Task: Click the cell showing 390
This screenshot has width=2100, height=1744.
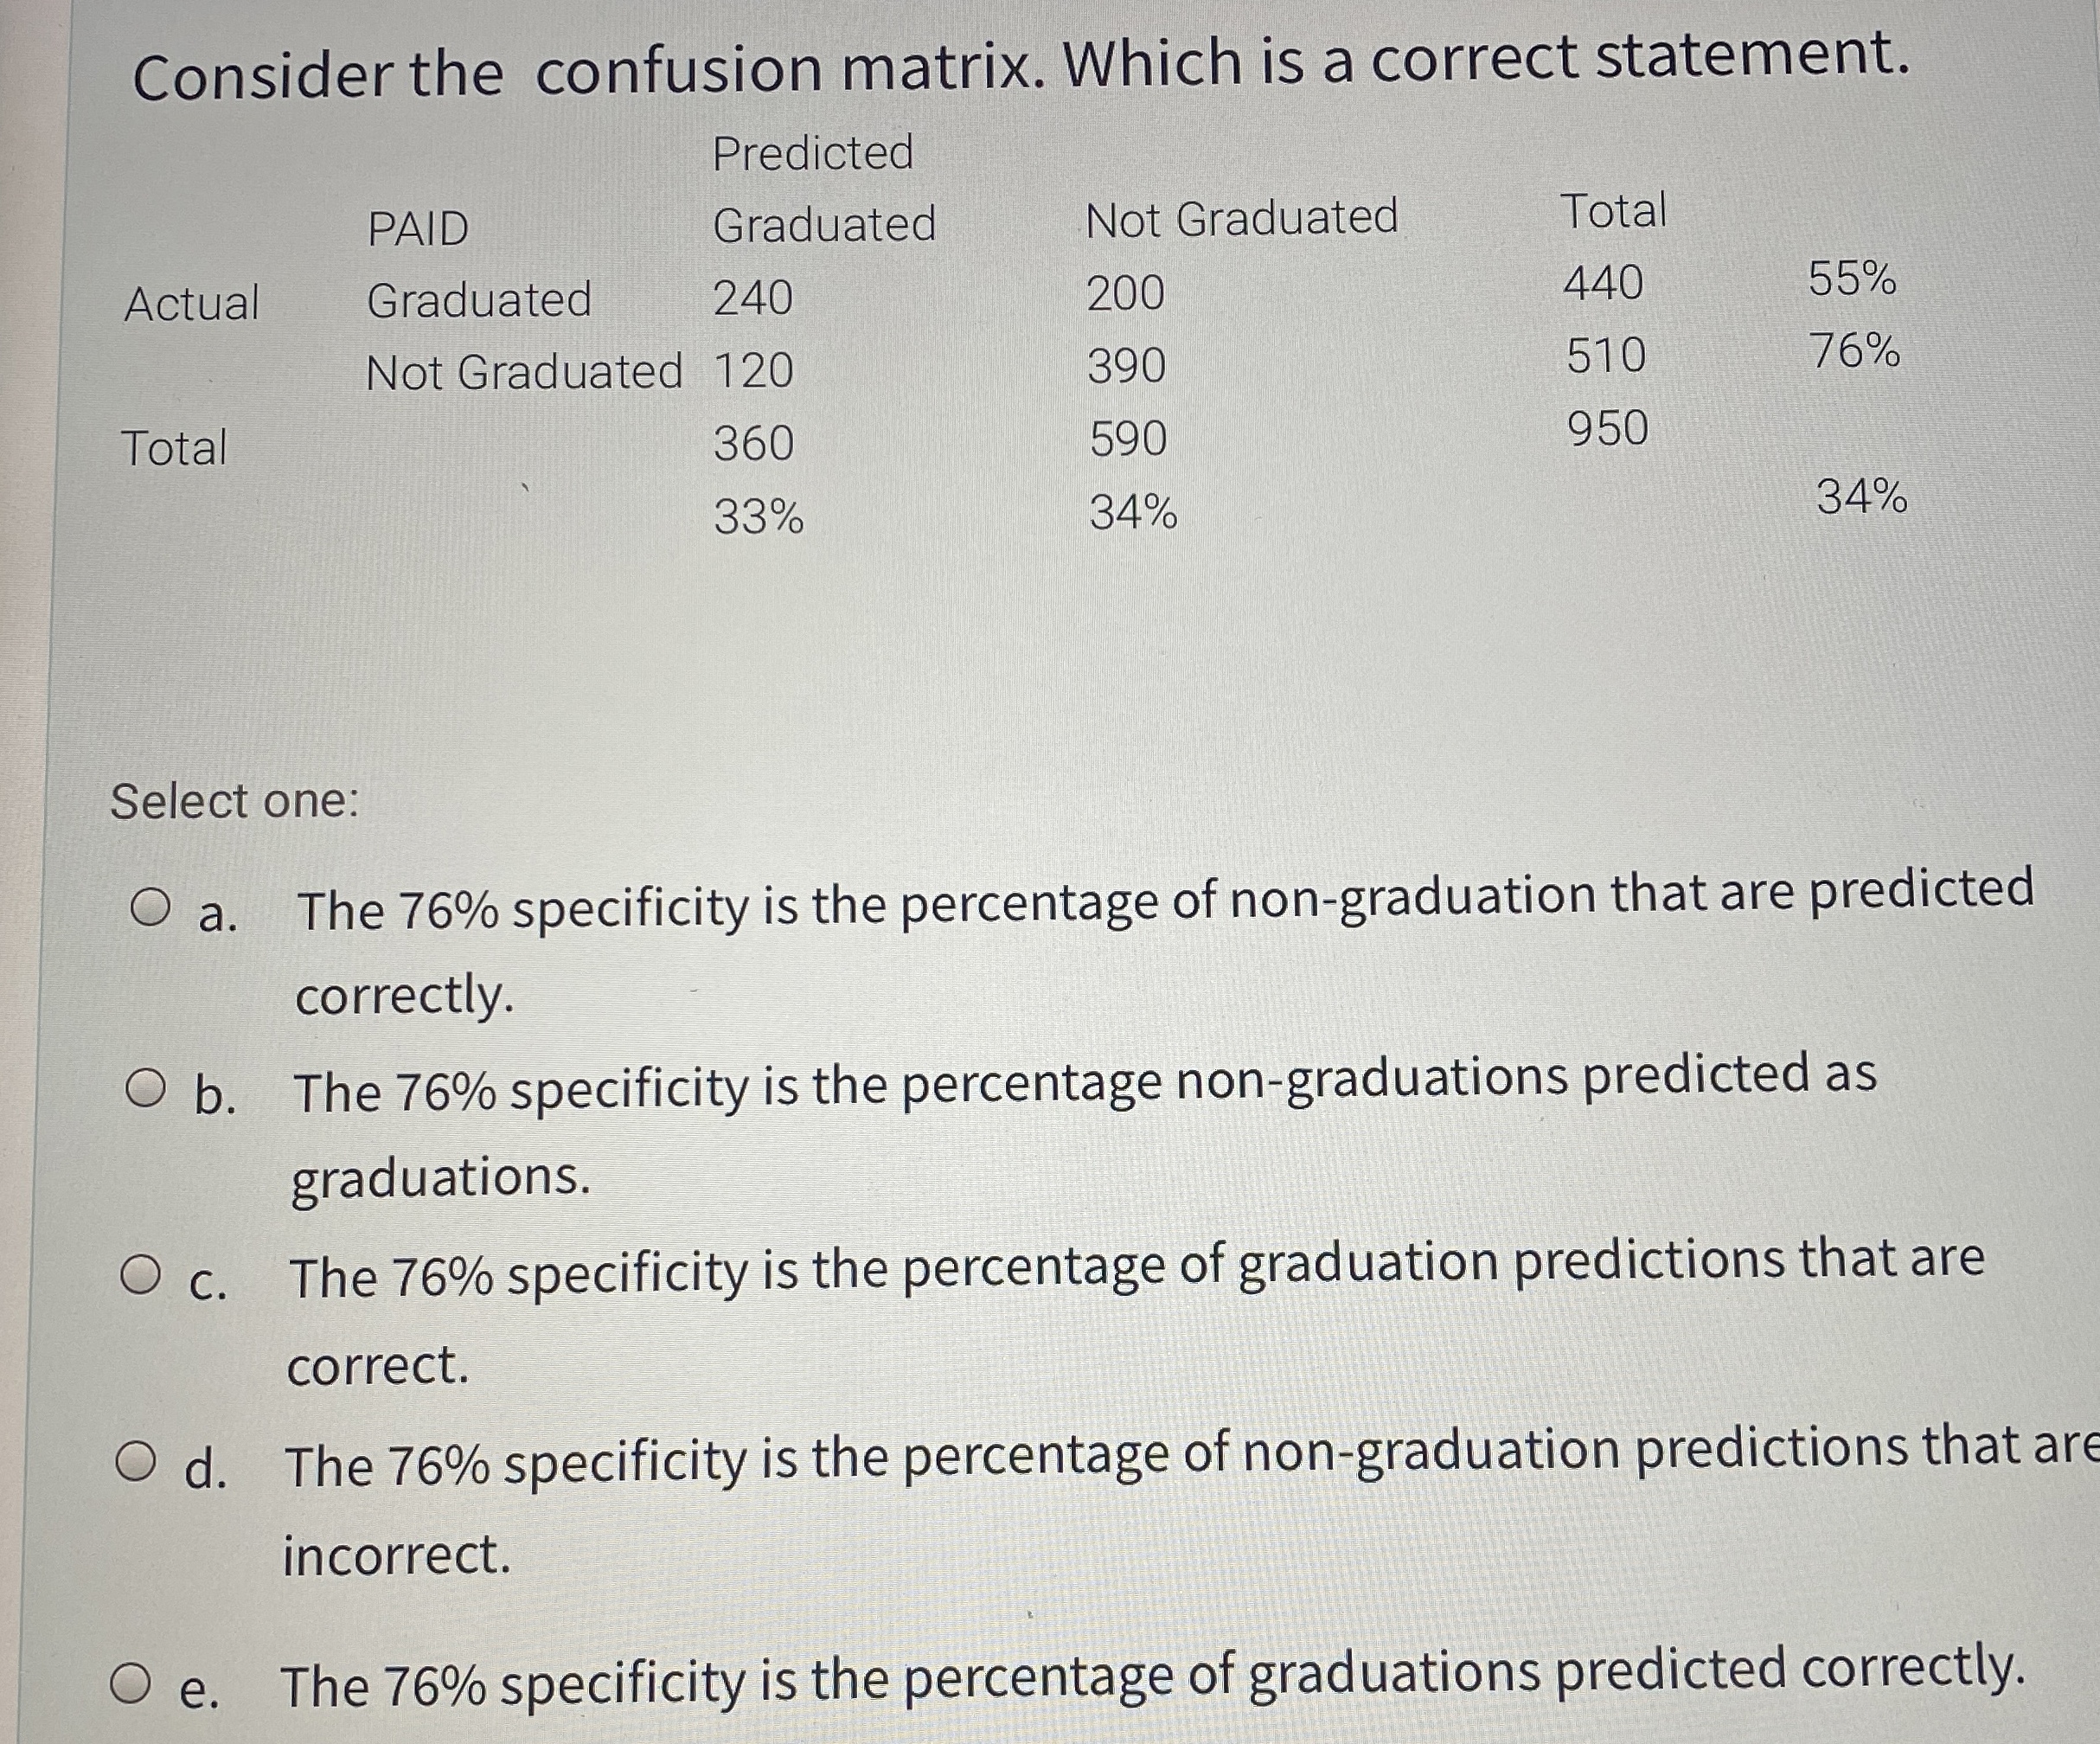Action: (1125, 367)
